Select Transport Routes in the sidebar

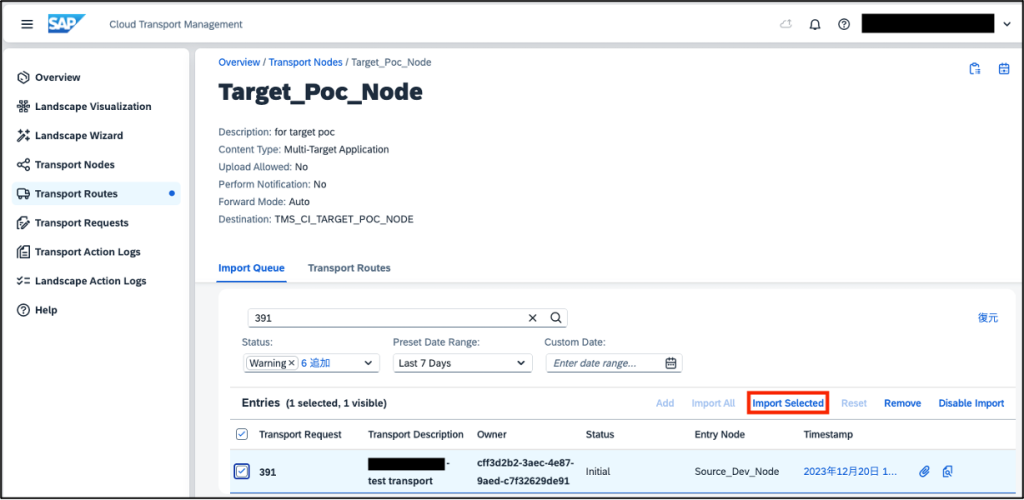pos(96,194)
